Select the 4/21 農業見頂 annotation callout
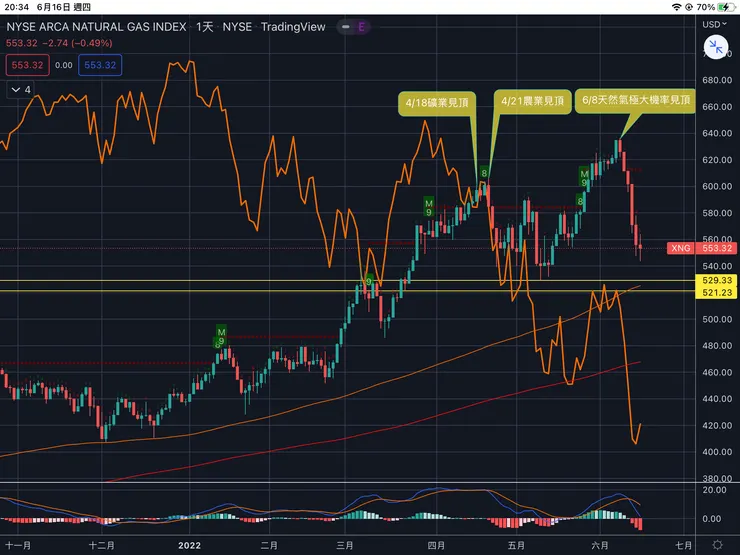 [x=532, y=101]
